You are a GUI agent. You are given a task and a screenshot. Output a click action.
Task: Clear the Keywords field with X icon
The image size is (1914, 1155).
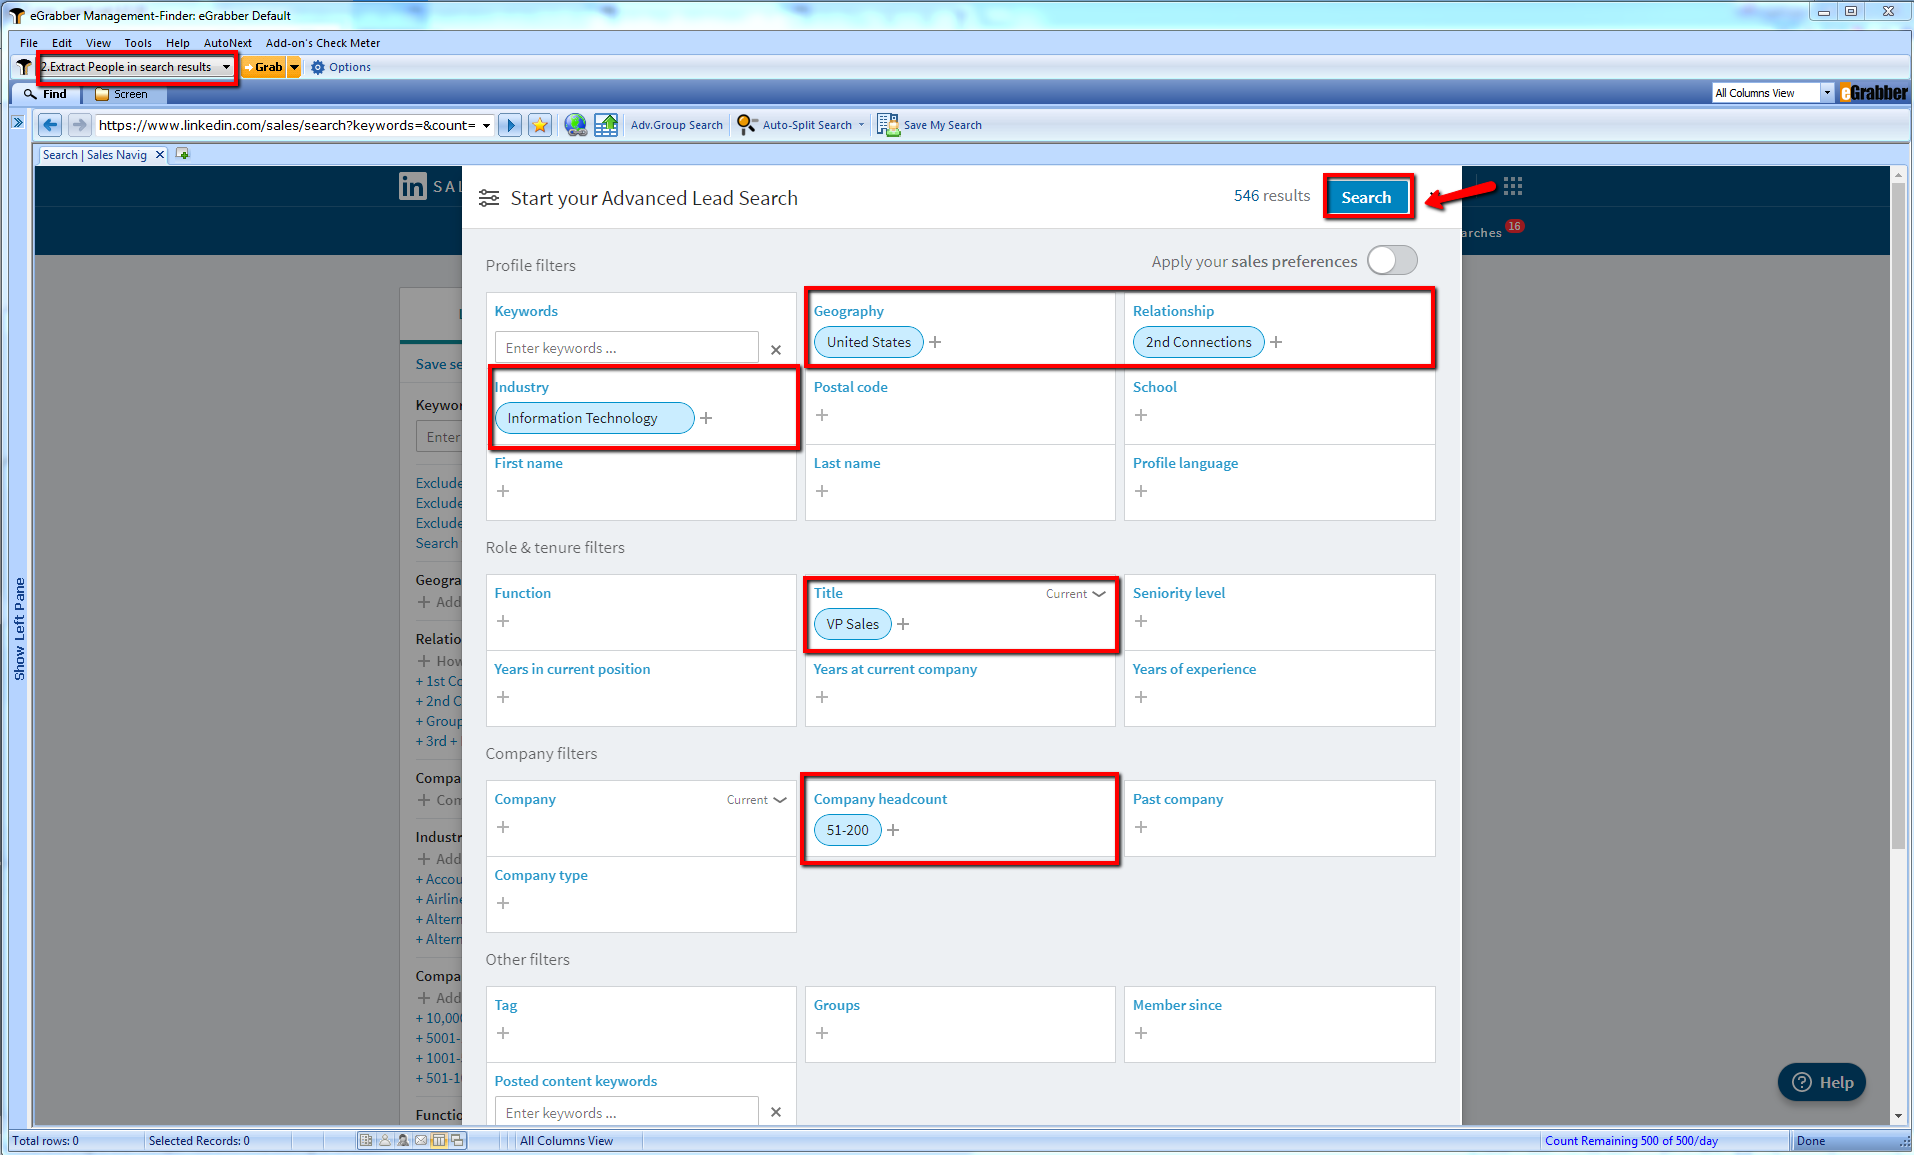(776, 349)
